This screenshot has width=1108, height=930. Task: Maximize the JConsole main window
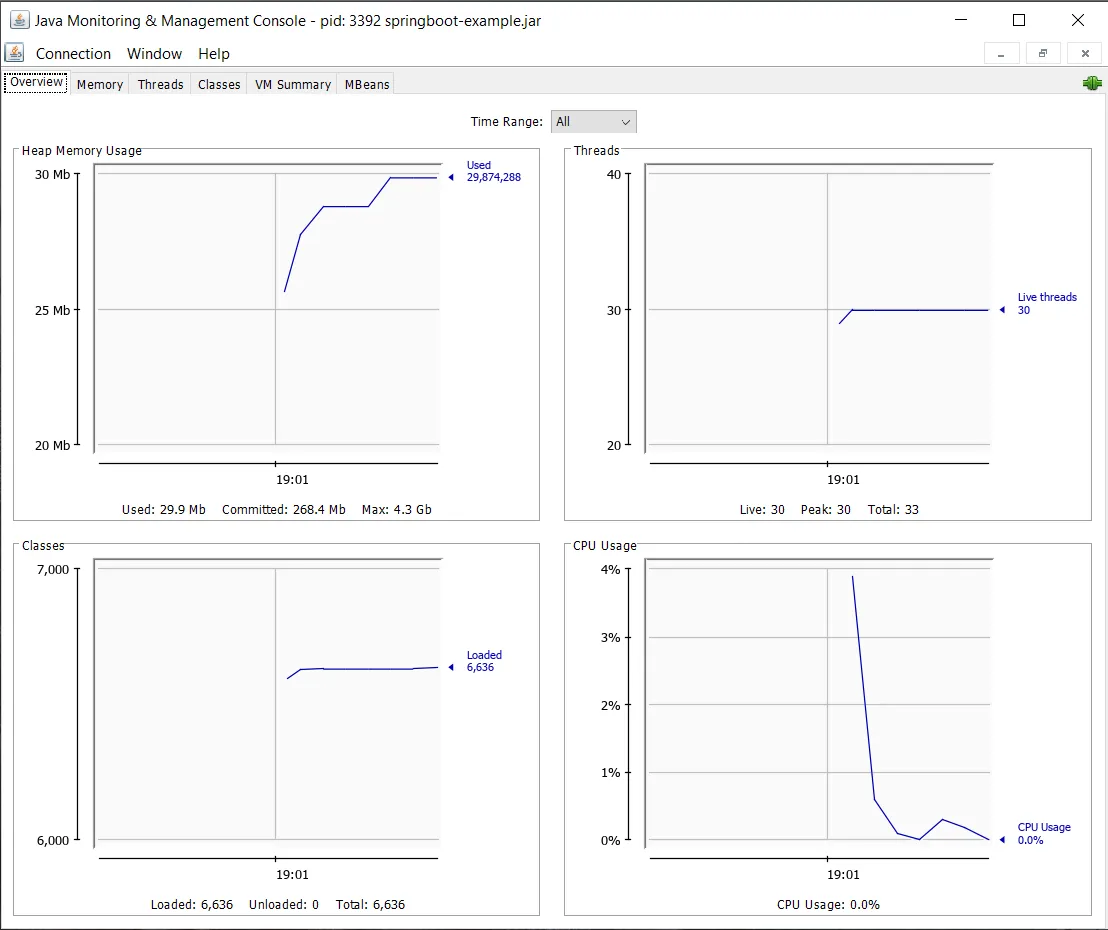tap(1018, 20)
